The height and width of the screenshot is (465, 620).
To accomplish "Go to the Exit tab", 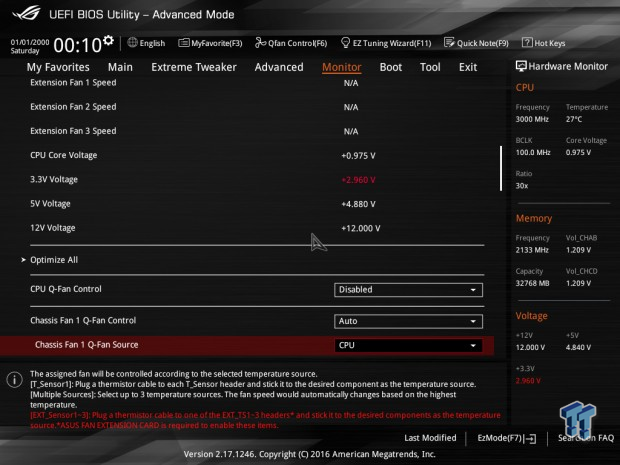I will (x=468, y=67).
